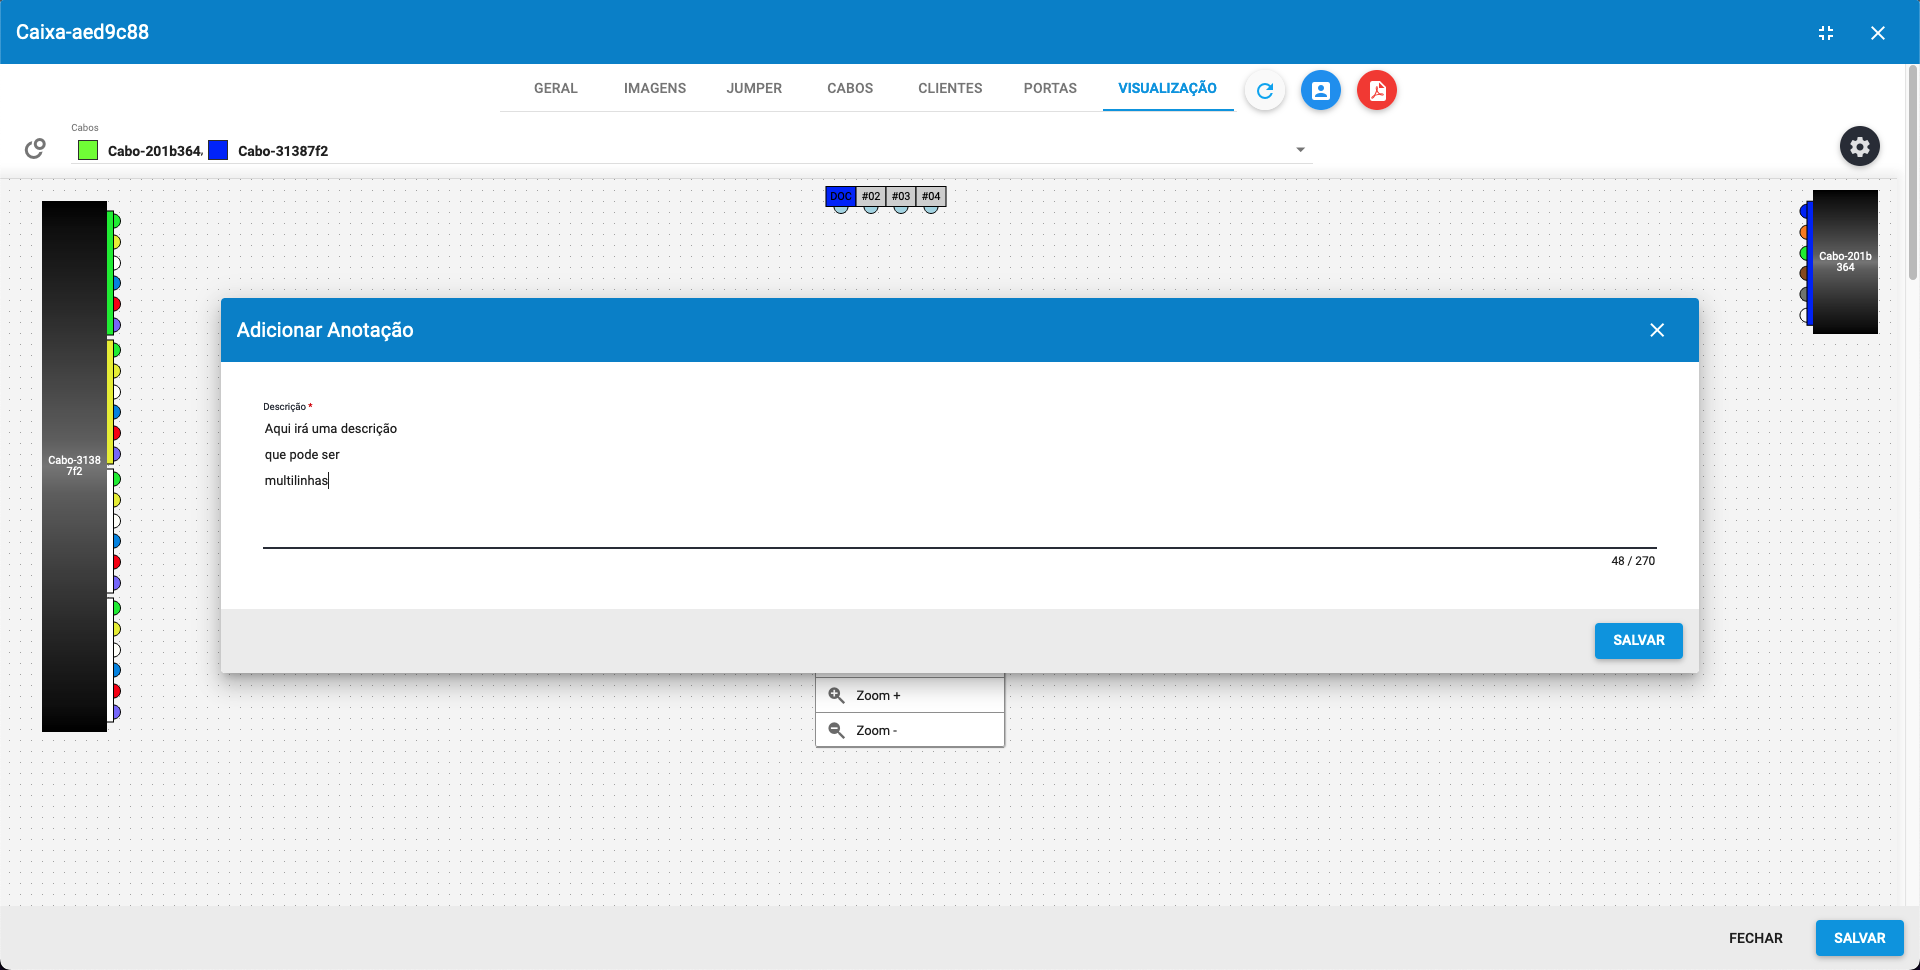This screenshot has height=970, width=1920.
Task: Refresh the visualization with the circular arrow
Action: tap(1264, 90)
